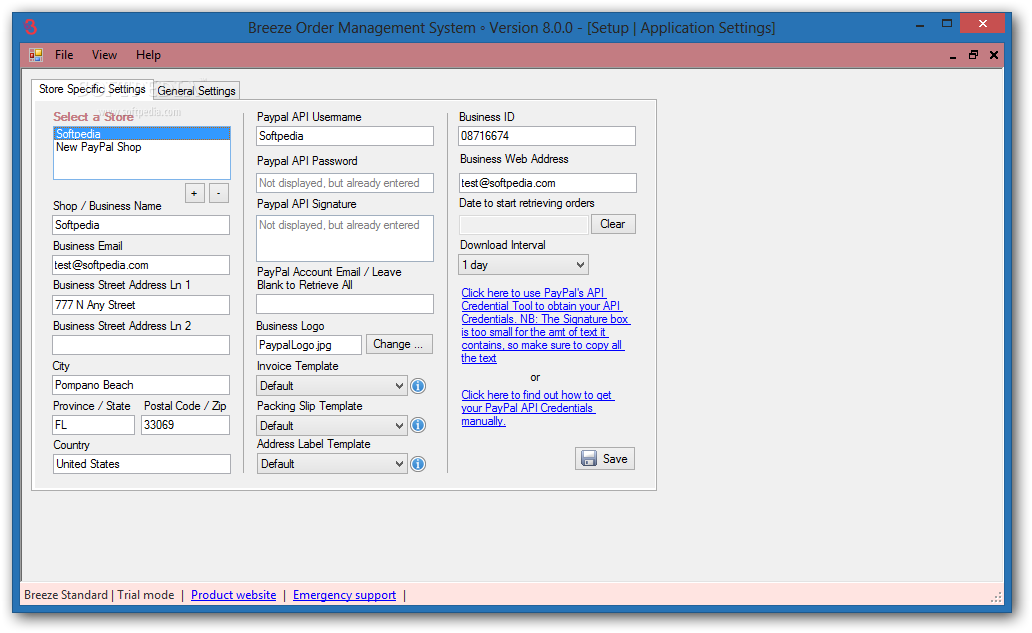Open PayPal API Credential Tool link
1032x633 pixels.
pos(545,326)
